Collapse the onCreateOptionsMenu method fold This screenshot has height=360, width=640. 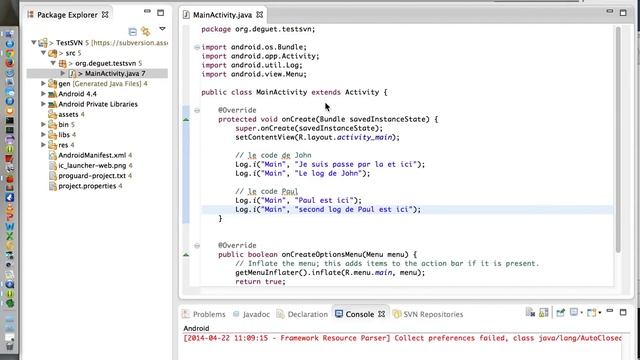197,246
